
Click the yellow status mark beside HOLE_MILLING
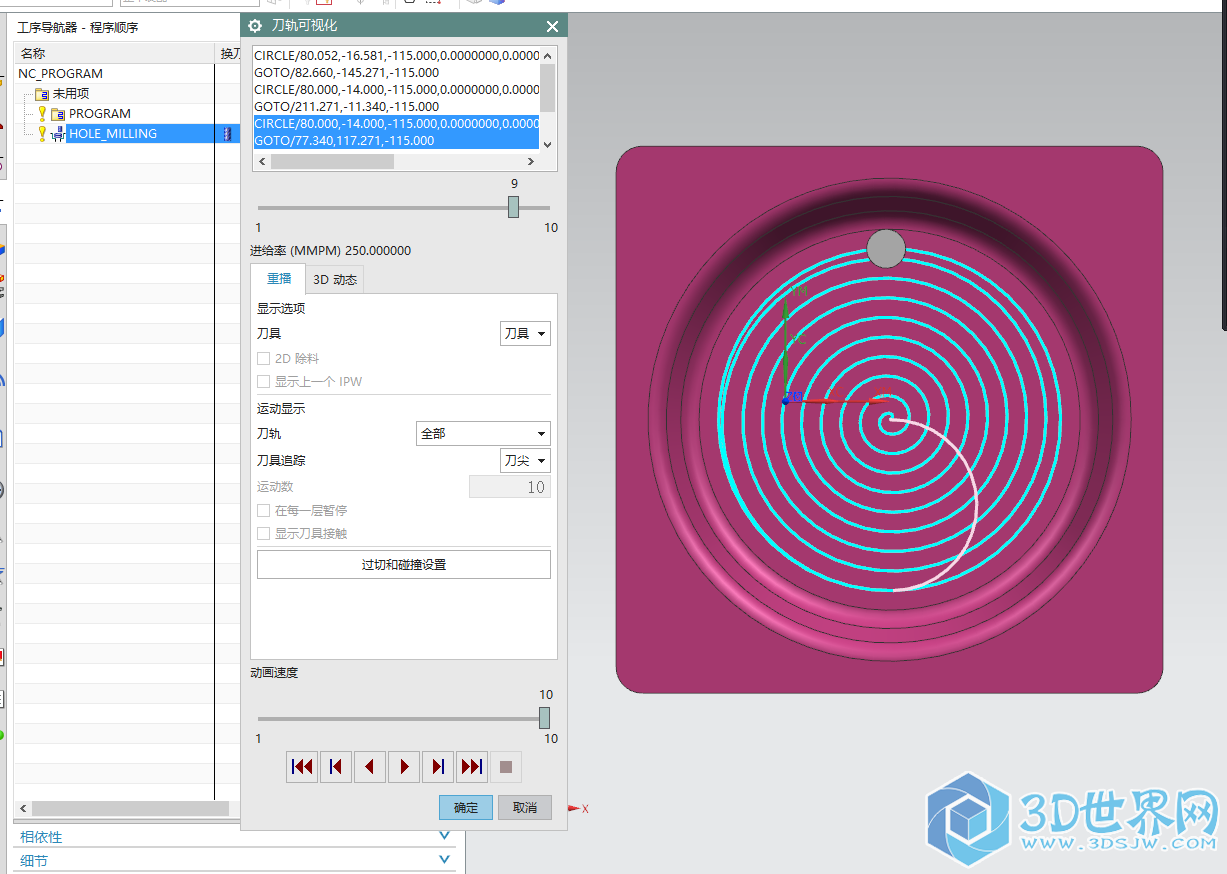(x=42, y=134)
